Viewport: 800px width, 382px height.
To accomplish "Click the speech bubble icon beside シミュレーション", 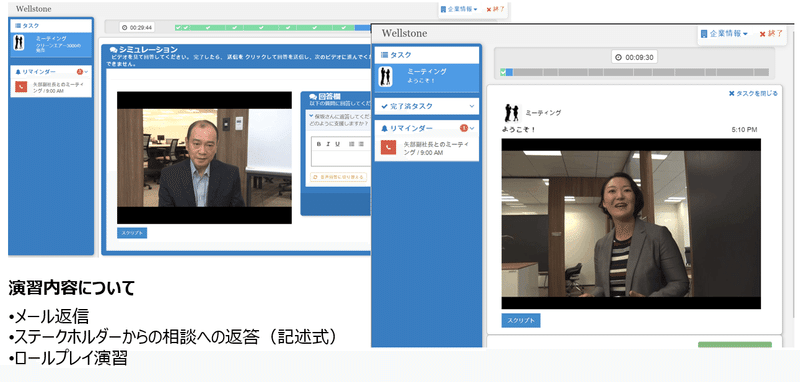I will [x=113, y=49].
